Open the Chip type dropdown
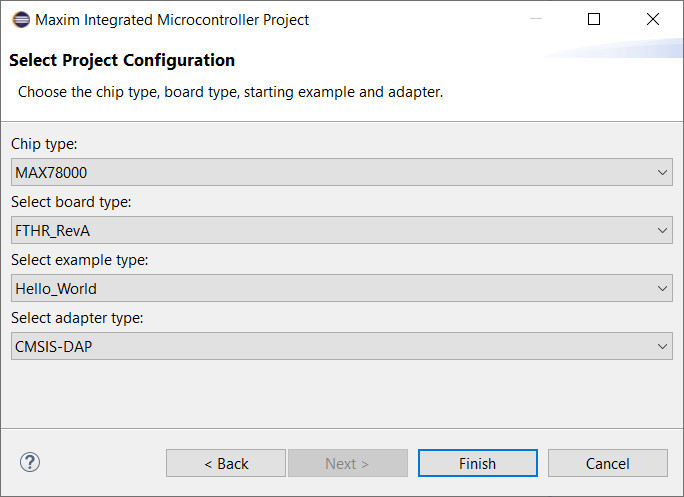684x497 pixels. point(340,172)
